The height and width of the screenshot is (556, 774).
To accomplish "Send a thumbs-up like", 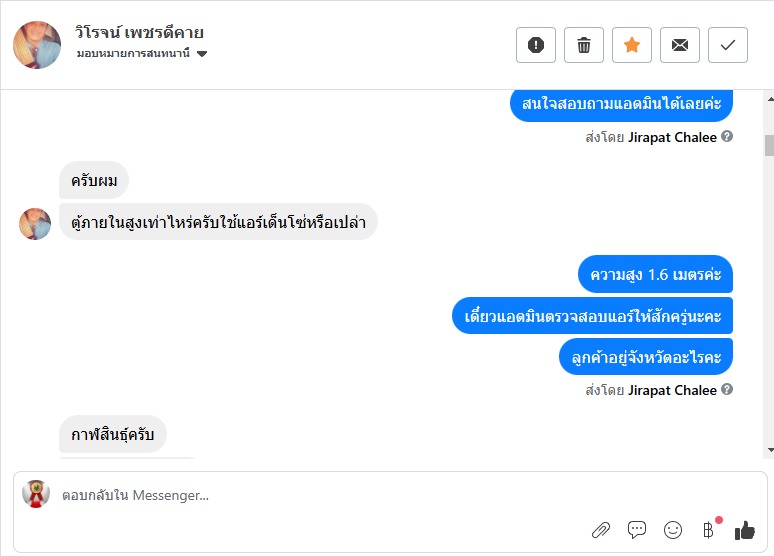I will (x=744, y=530).
